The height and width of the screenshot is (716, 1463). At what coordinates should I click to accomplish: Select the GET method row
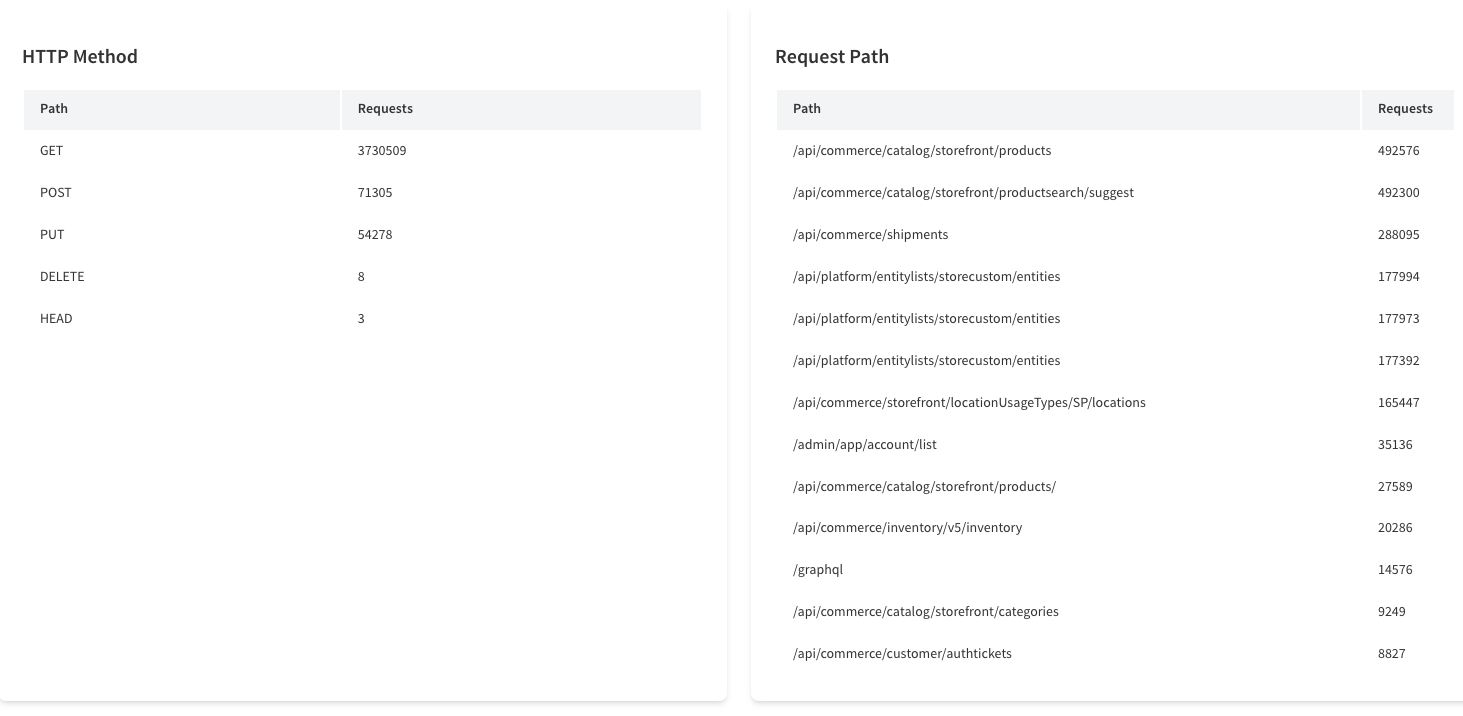coord(49,151)
